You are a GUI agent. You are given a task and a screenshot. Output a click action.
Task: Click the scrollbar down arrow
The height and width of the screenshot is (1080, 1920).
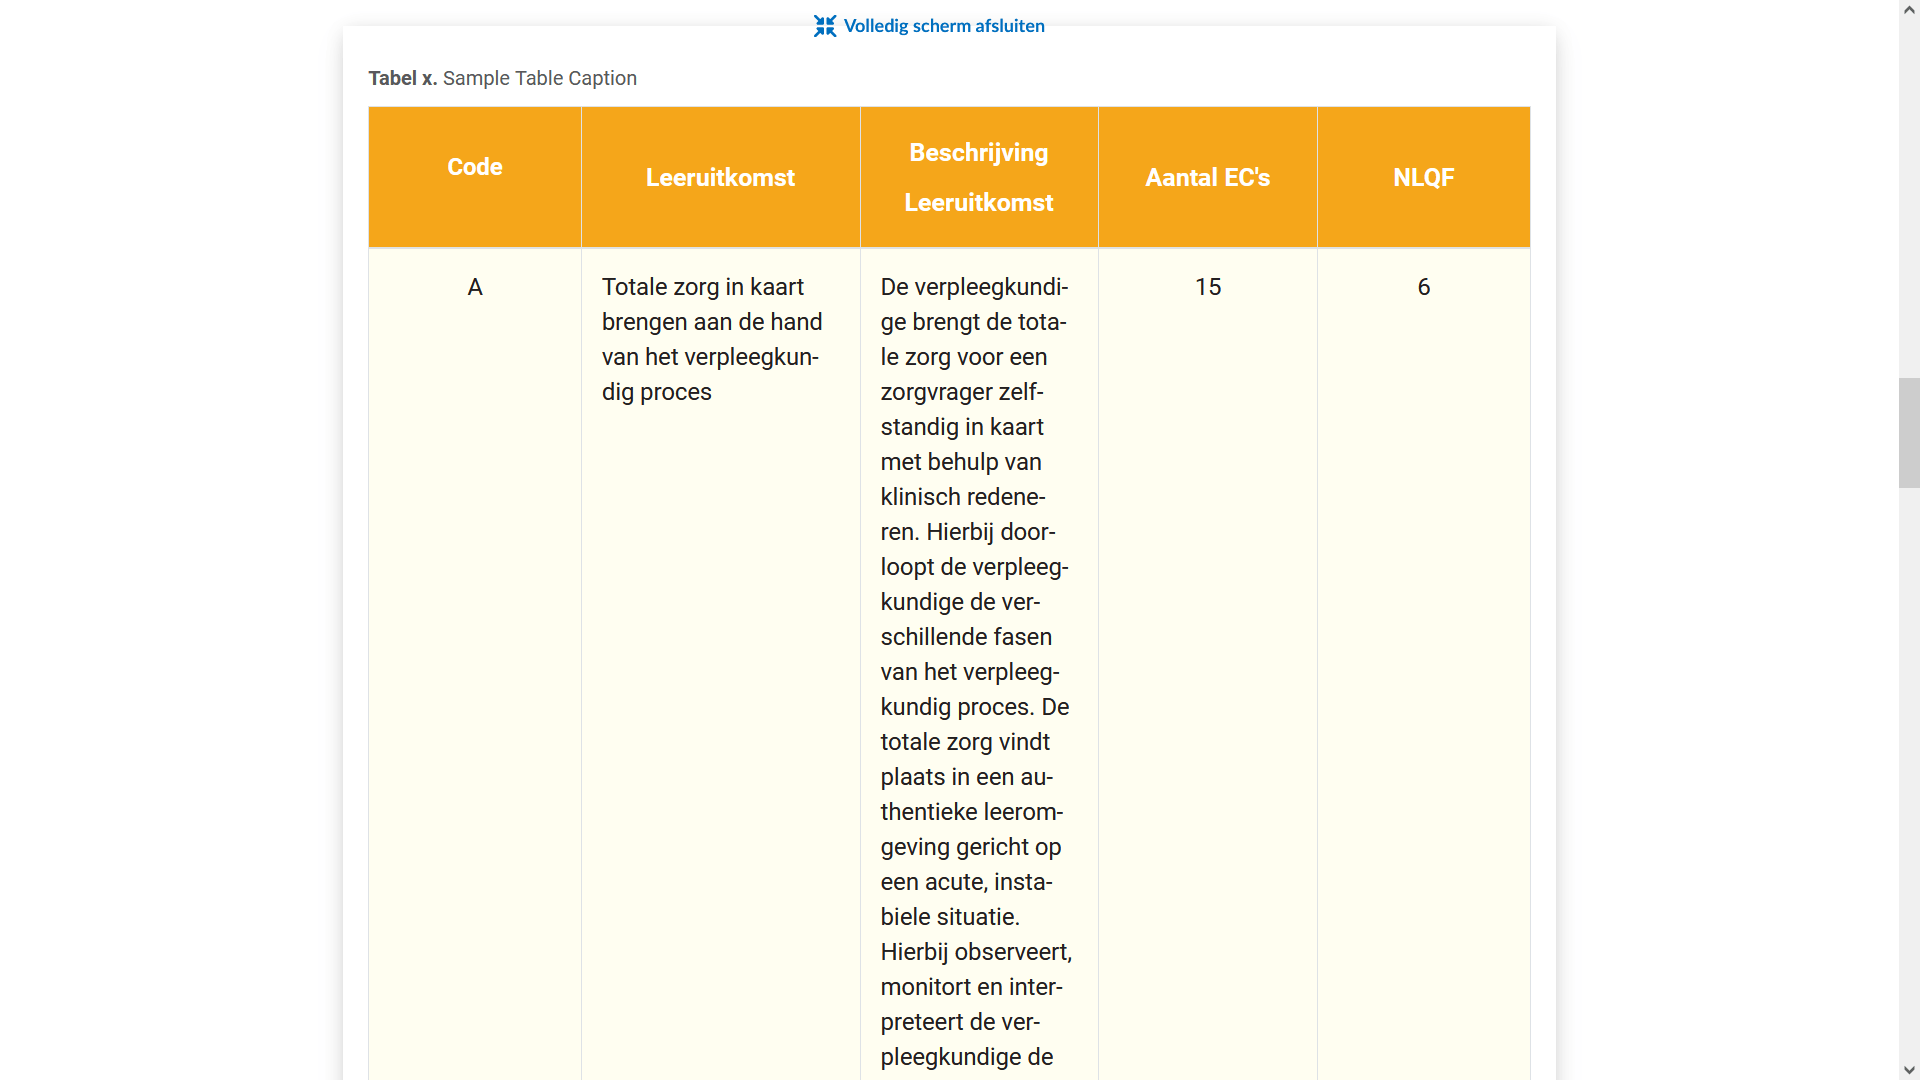[x=1910, y=1071]
